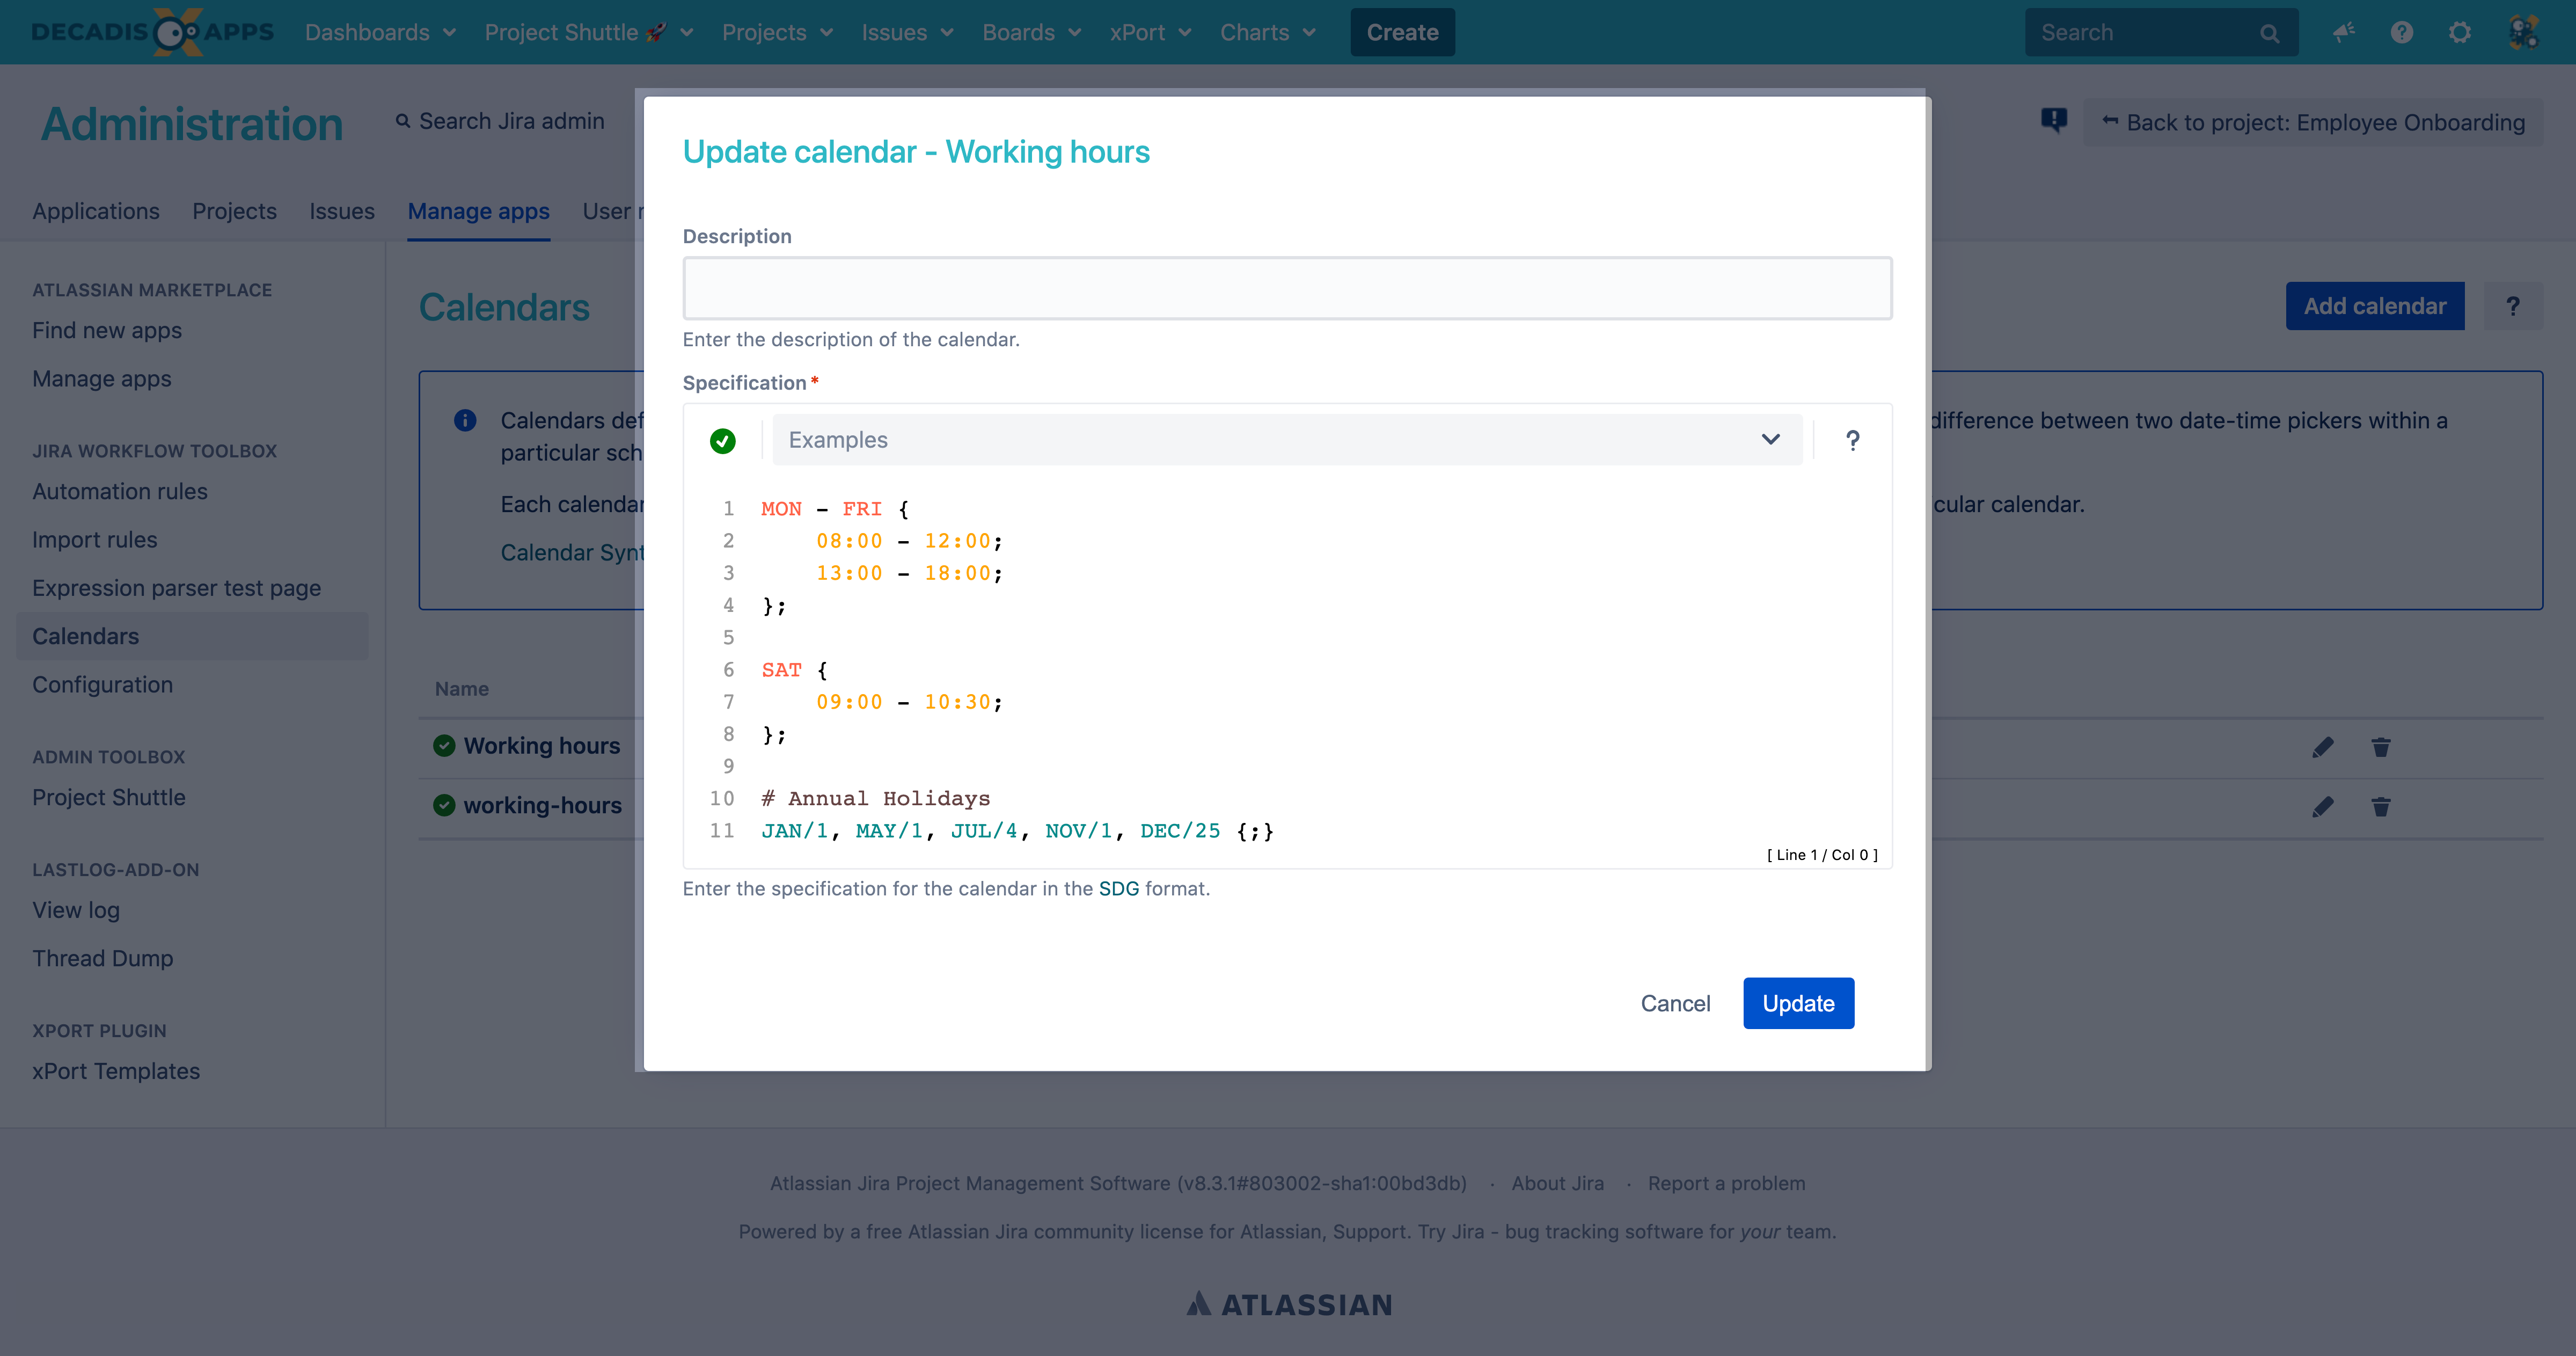Open Project Shuttle in the Admin Toolbox sidebar
The width and height of the screenshot is (2576, 1356).
point(109,797)
